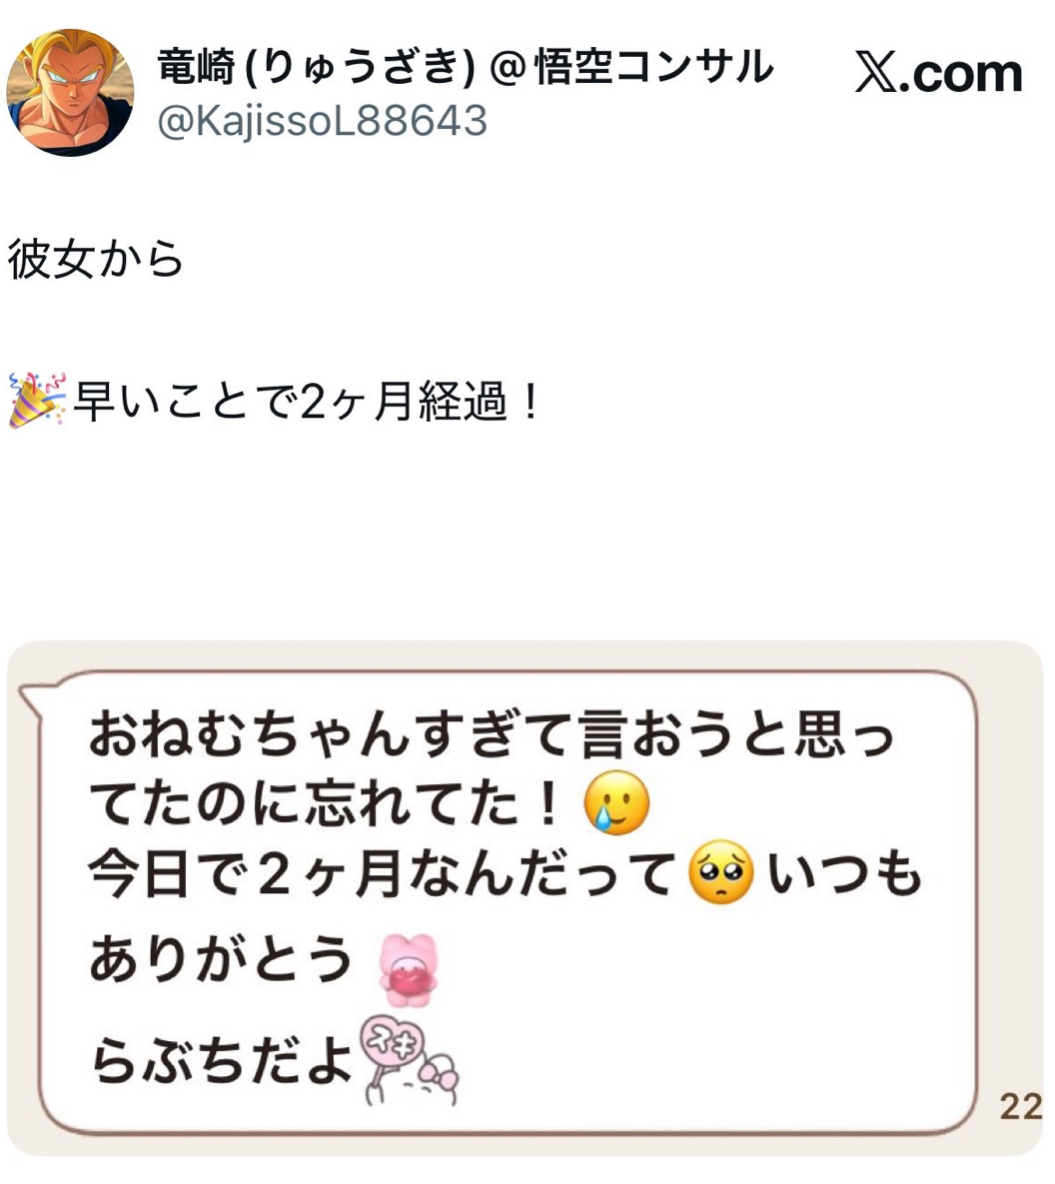Viewport: 1055px width, 1184px height.
Task: Click the smiling-with-tear emoji
Action: (x=617, y=803)
